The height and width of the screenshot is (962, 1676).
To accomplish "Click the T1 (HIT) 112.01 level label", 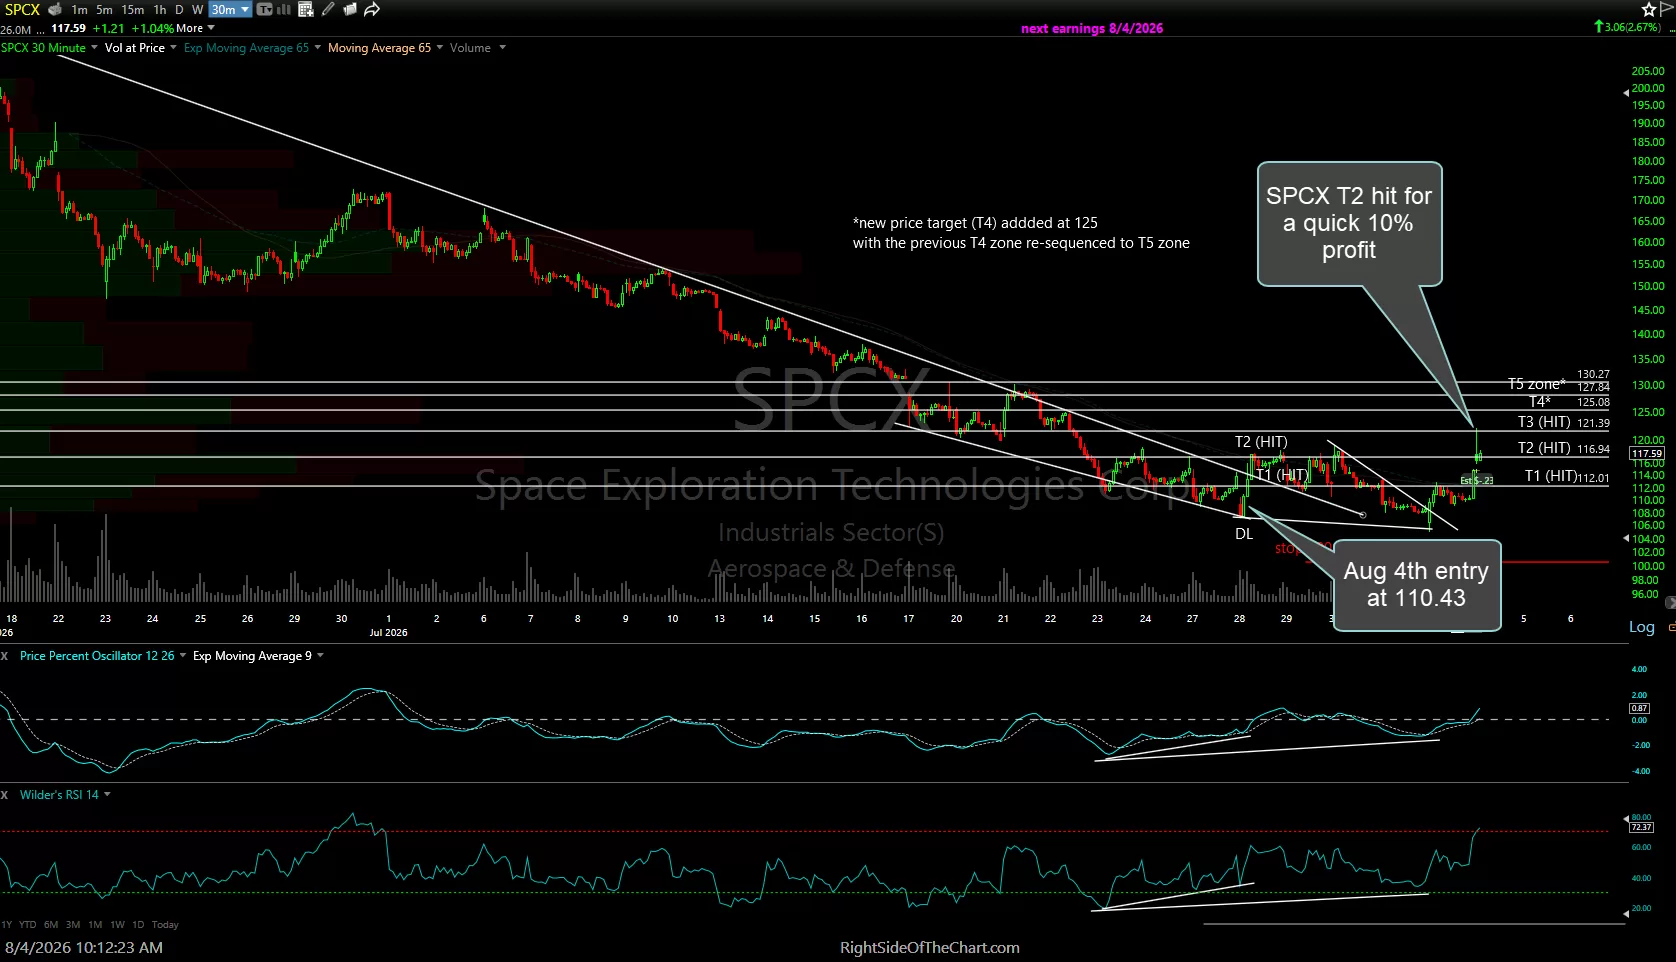I will 1567,477.
